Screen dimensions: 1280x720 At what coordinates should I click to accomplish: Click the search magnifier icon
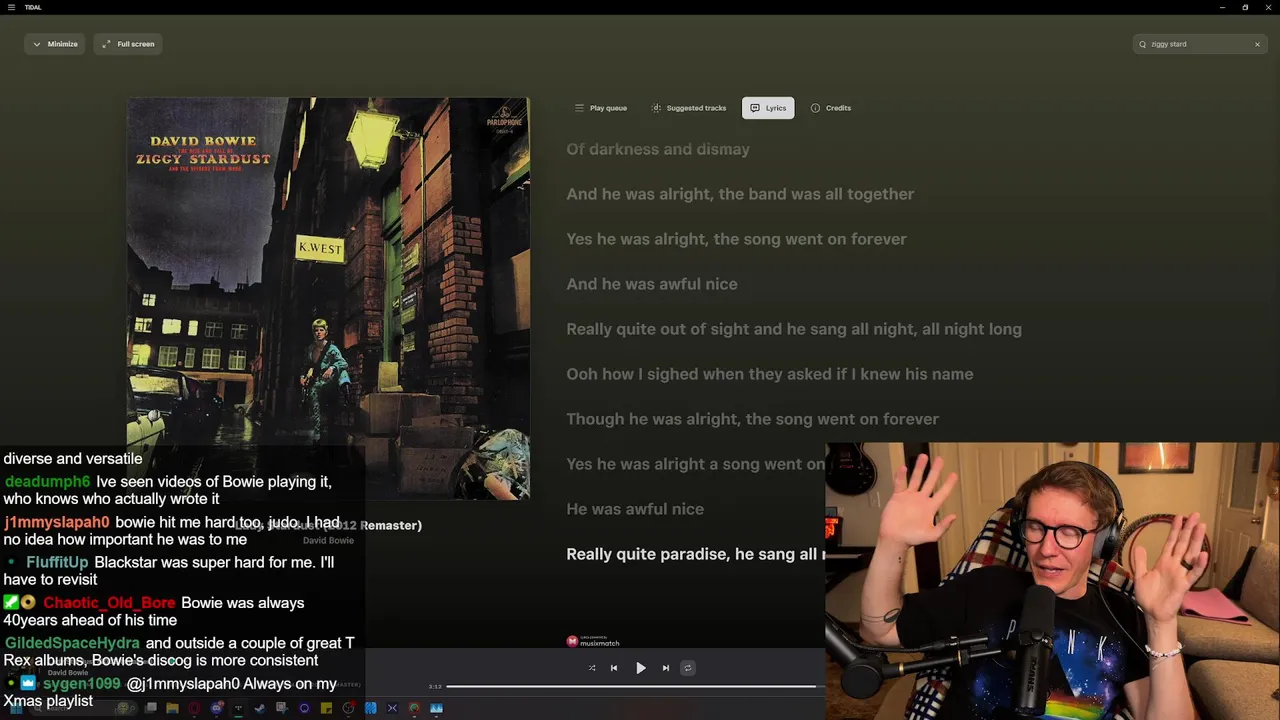pos(1143,44)
